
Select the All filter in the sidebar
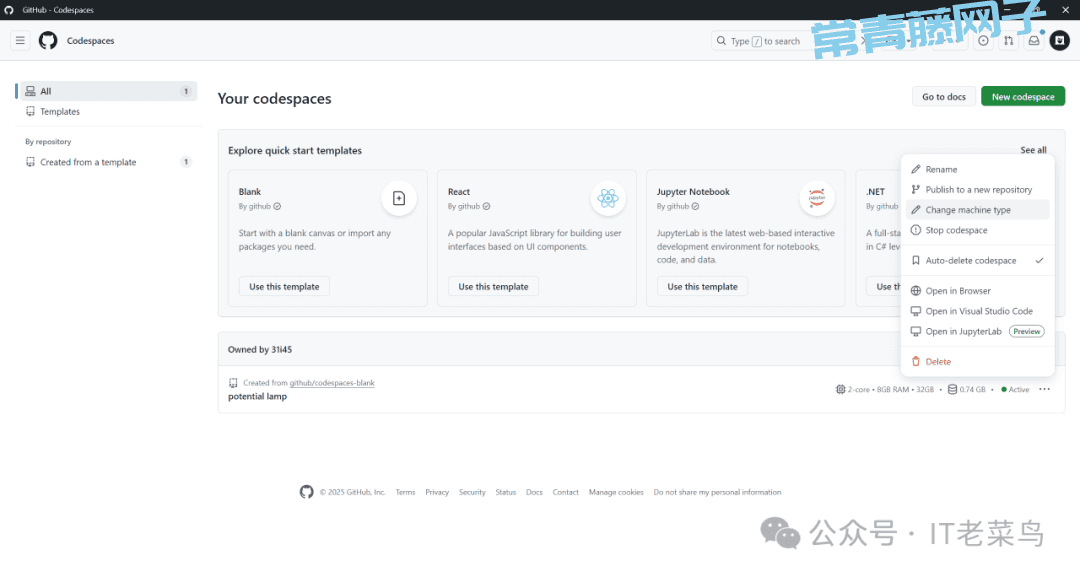(108, 91)
